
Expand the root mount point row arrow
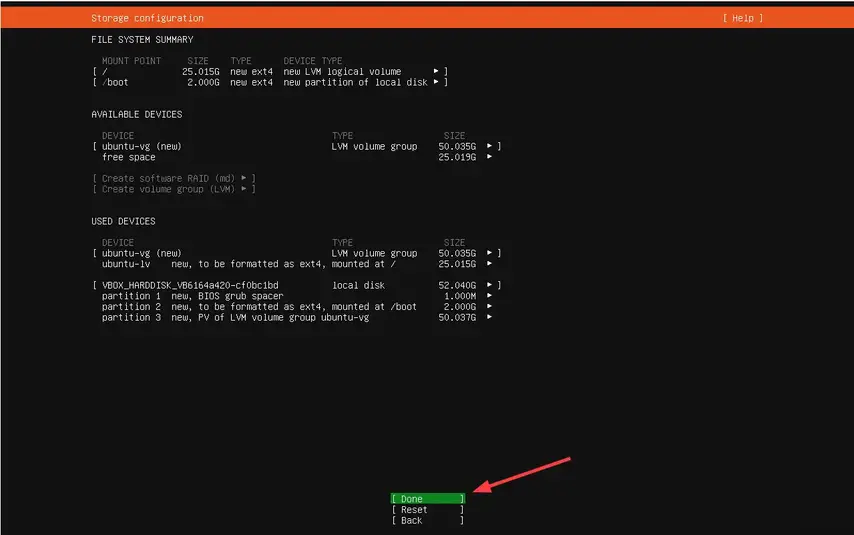pyautogui.click(x=436, y=72)
